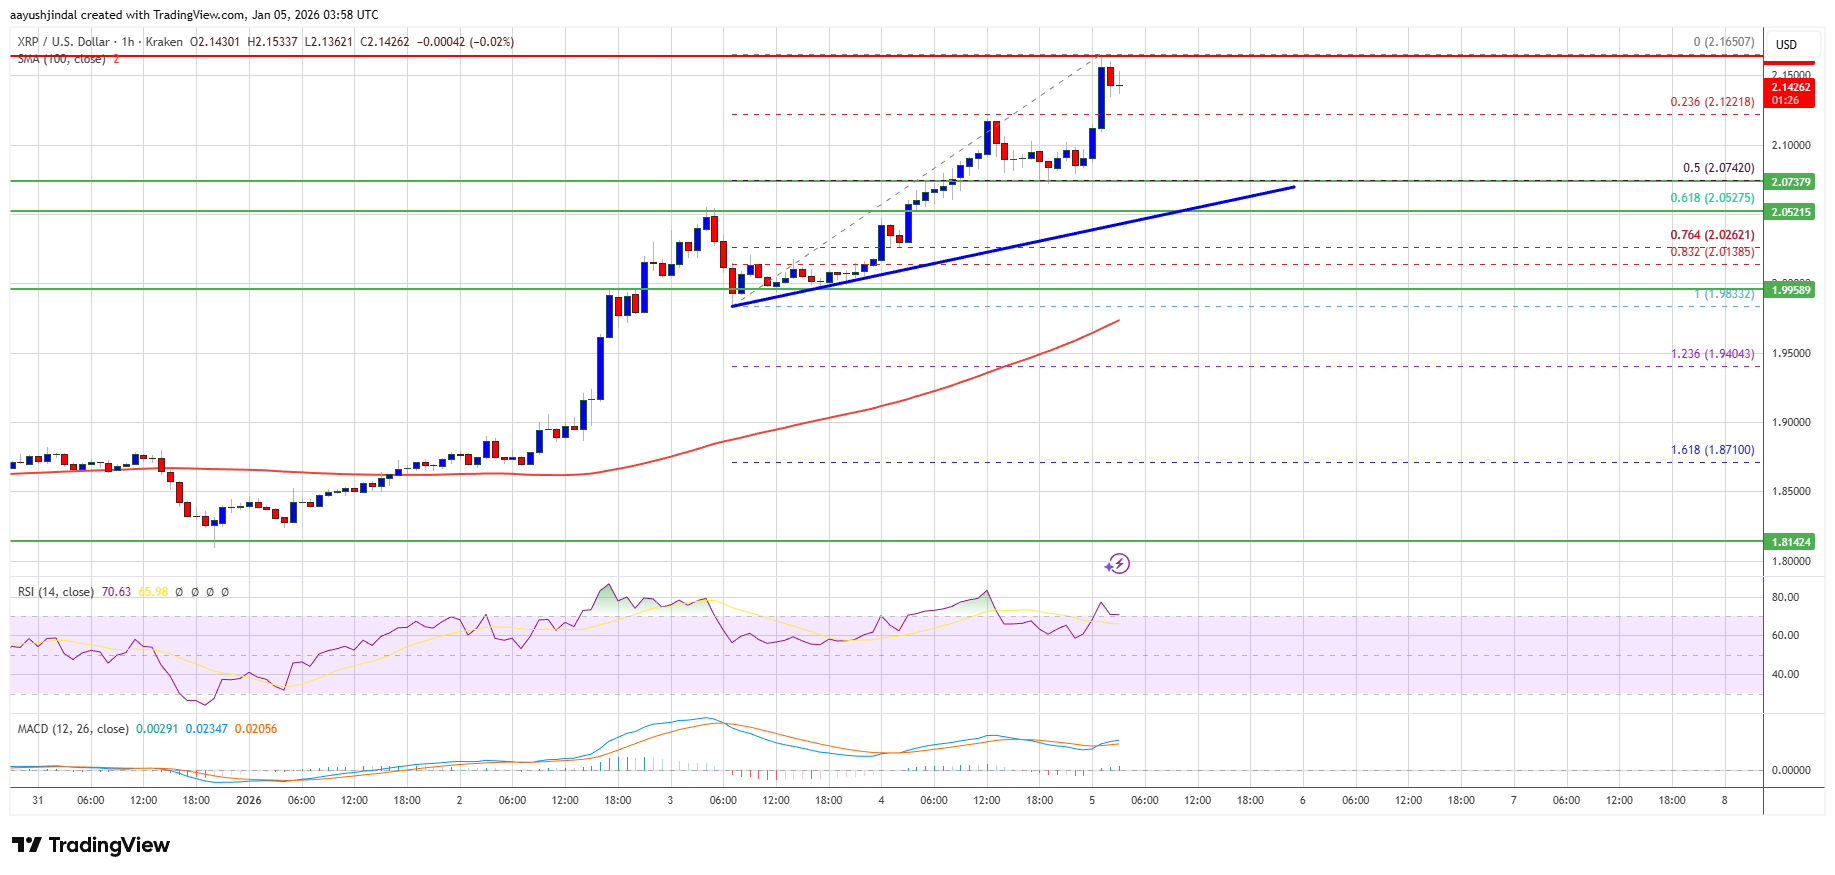The image size is (1835, 875).
Task: Click the RSI value 70.63 in legend
Action: [x=116, y=592]
